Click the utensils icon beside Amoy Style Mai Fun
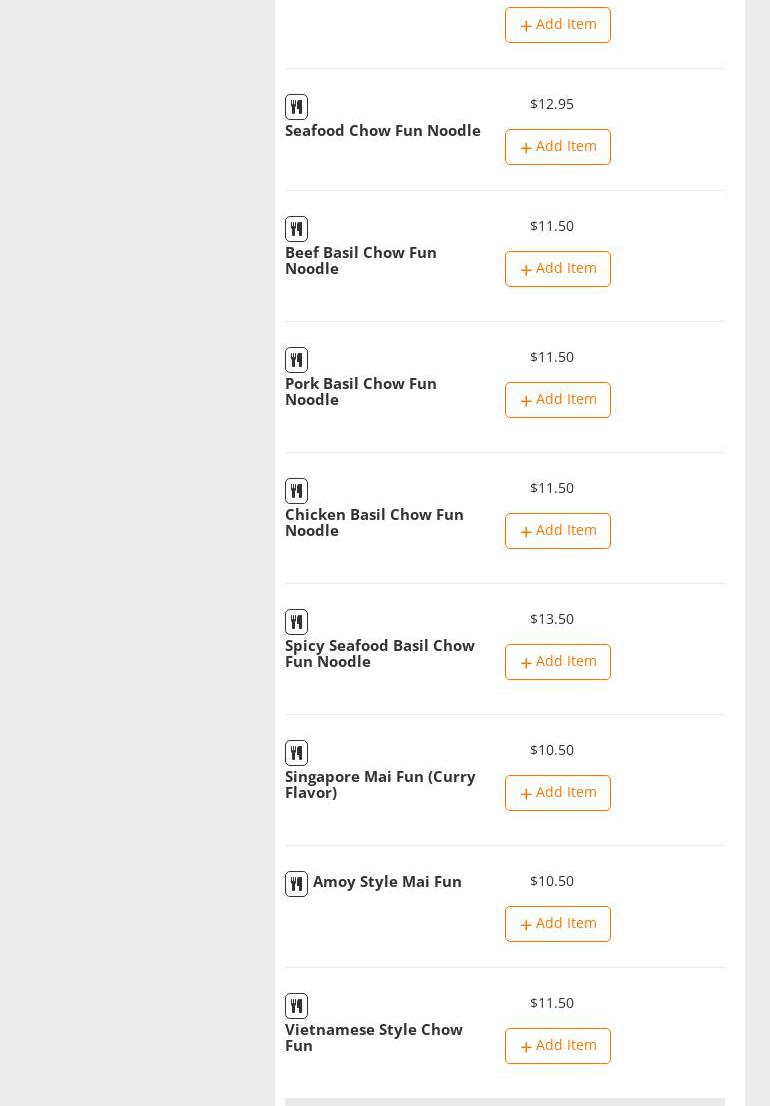 pyautogui.click(x=296, y=884)
